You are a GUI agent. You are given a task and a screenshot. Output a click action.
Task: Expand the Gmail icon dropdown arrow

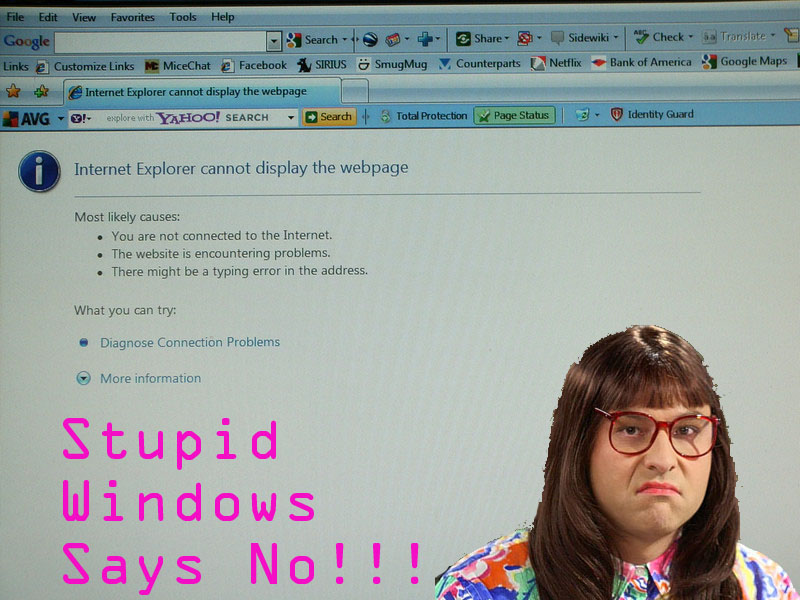(407, 39)
